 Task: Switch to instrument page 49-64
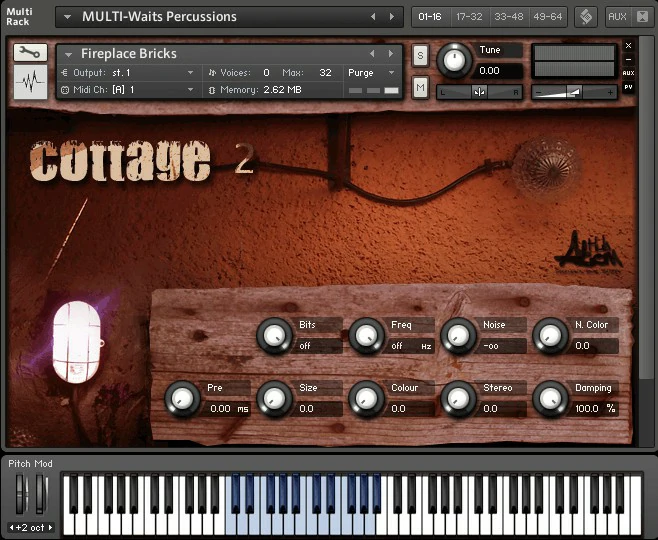[x=548, y=17]
